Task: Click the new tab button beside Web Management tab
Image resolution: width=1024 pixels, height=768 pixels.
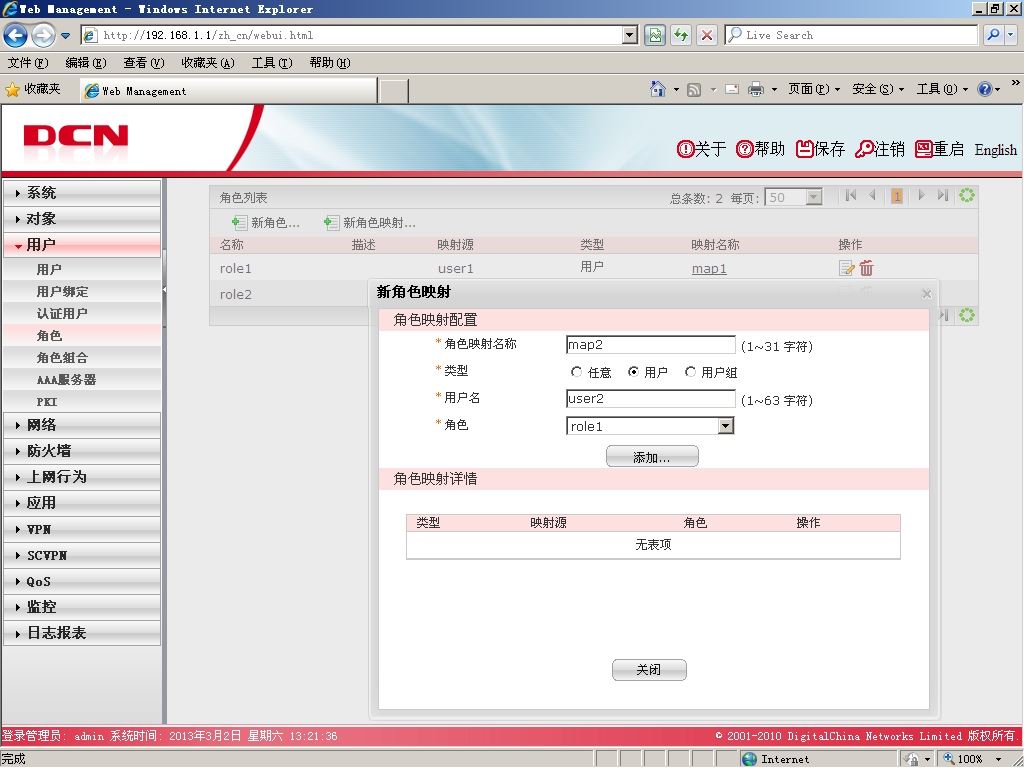Action: click(x=394, y=91)
